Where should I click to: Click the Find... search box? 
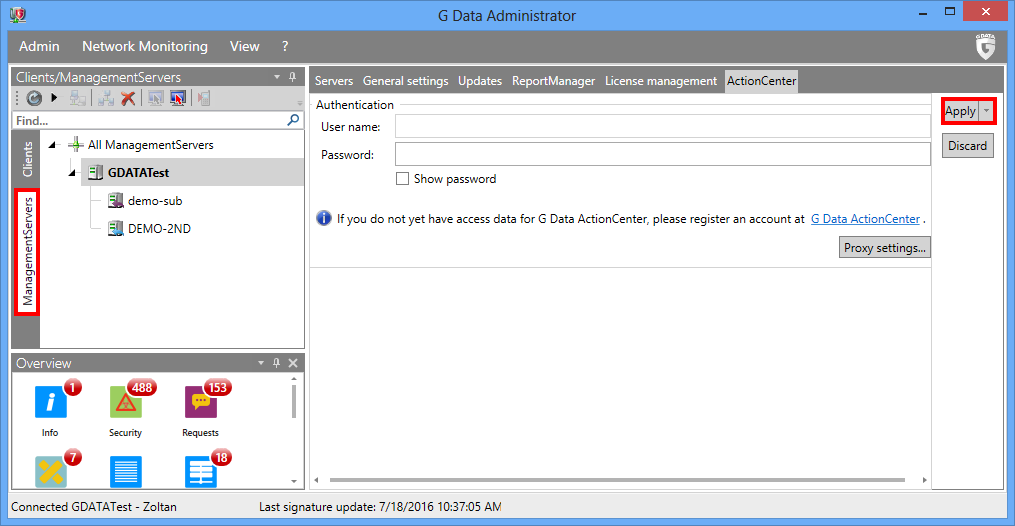[x=158, y=120]
